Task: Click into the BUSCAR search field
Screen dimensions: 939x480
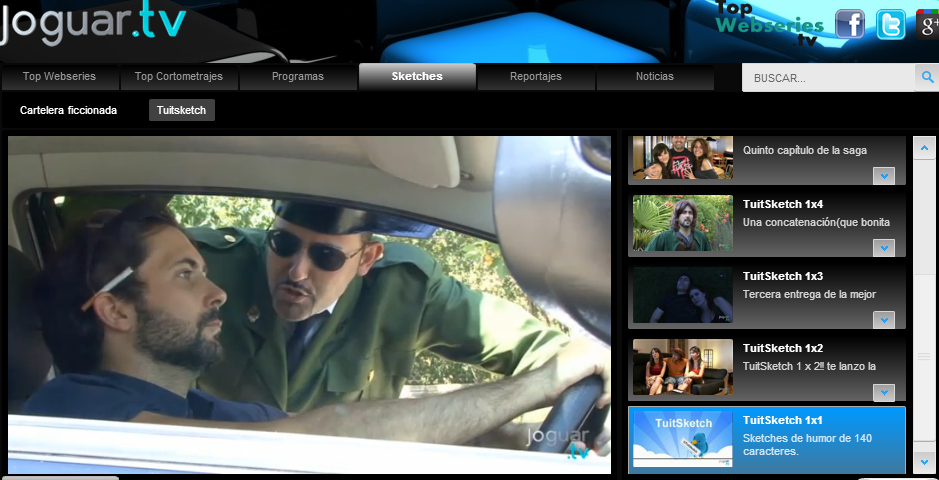Action: 828,78
